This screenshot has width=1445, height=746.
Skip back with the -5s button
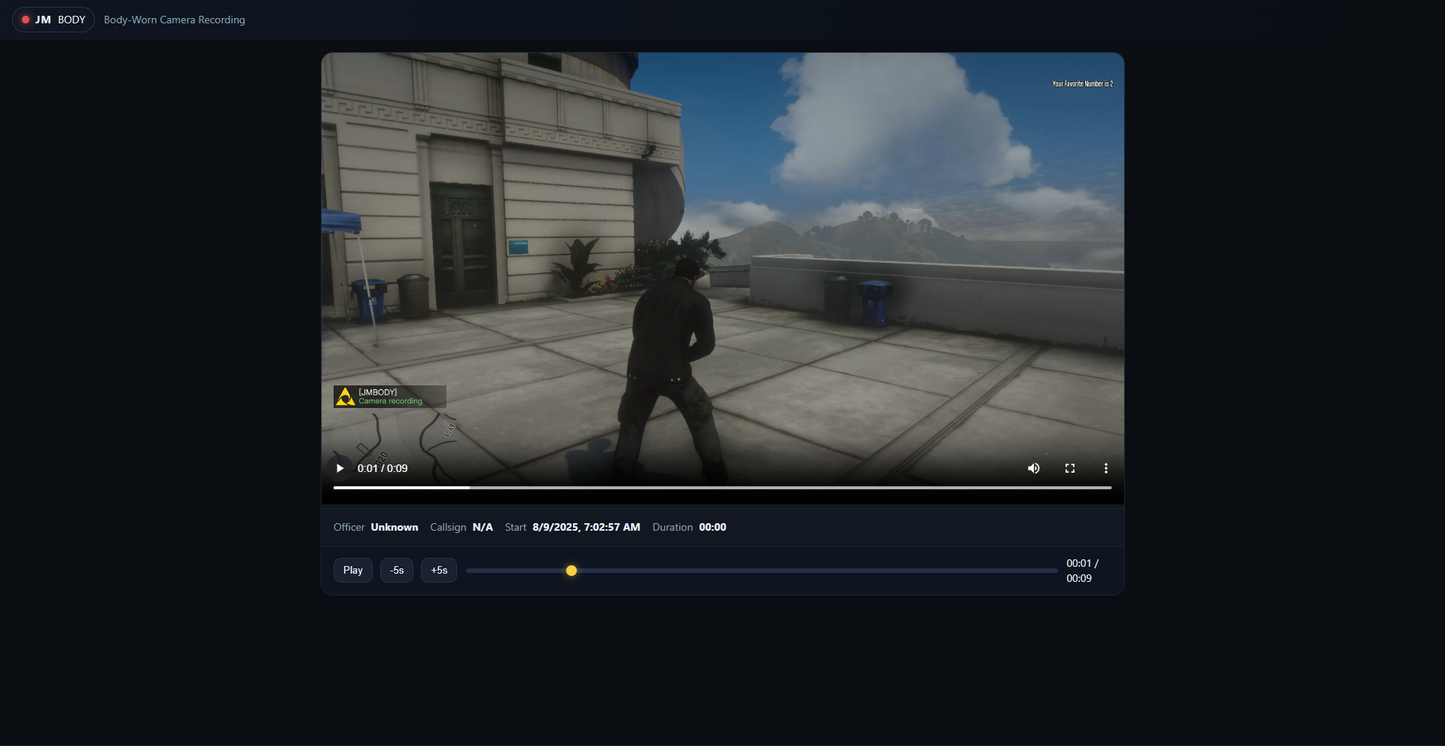pos(397,570)
